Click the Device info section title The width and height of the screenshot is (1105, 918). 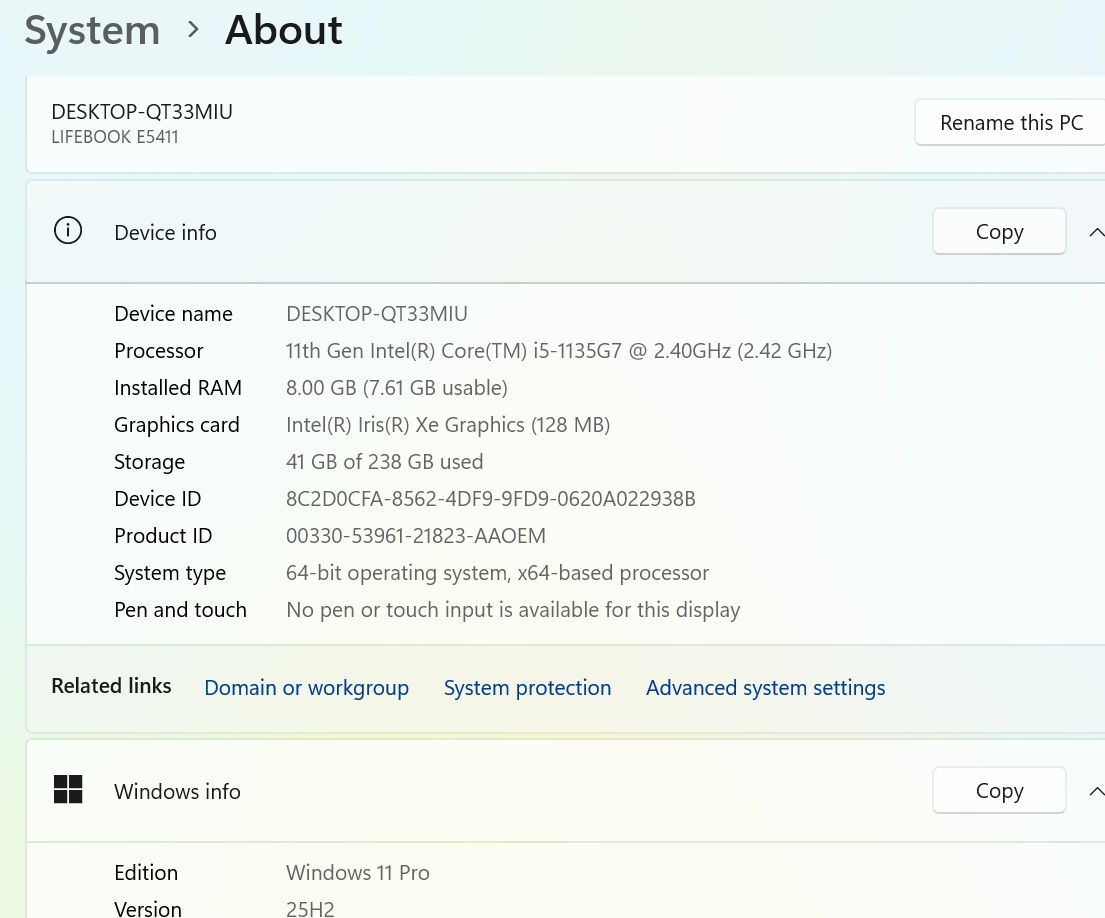pyautogui.click(x=165, y=232)
